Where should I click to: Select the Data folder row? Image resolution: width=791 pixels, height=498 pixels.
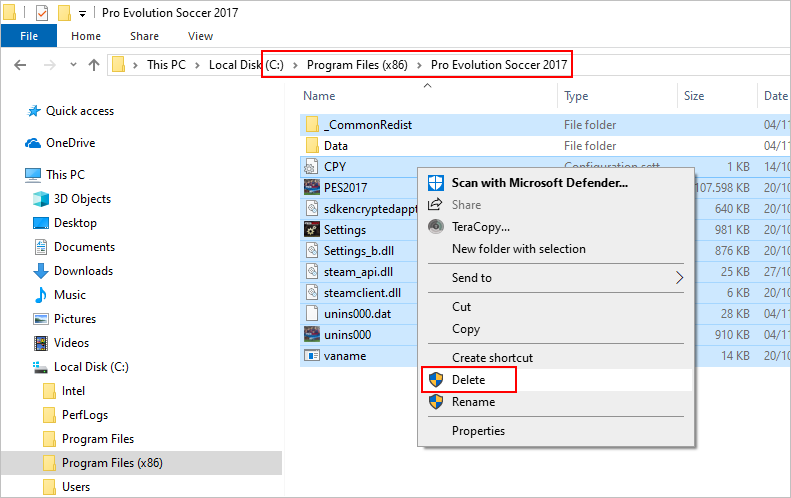(x=545, y=146)
